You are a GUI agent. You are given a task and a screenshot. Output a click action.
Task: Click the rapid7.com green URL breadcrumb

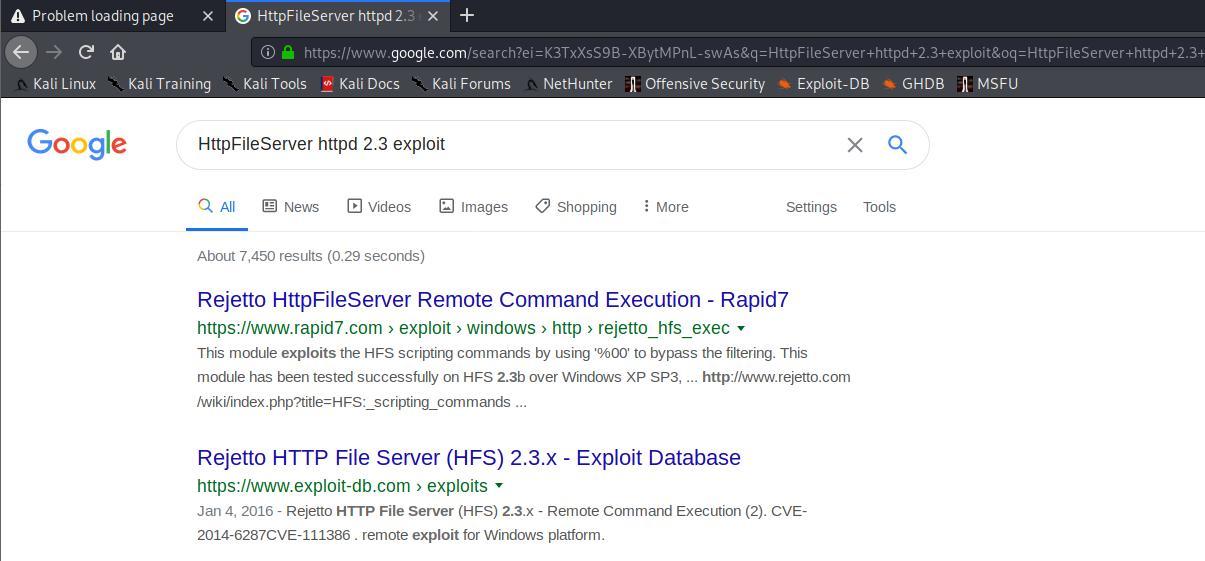tap(463, 328)
